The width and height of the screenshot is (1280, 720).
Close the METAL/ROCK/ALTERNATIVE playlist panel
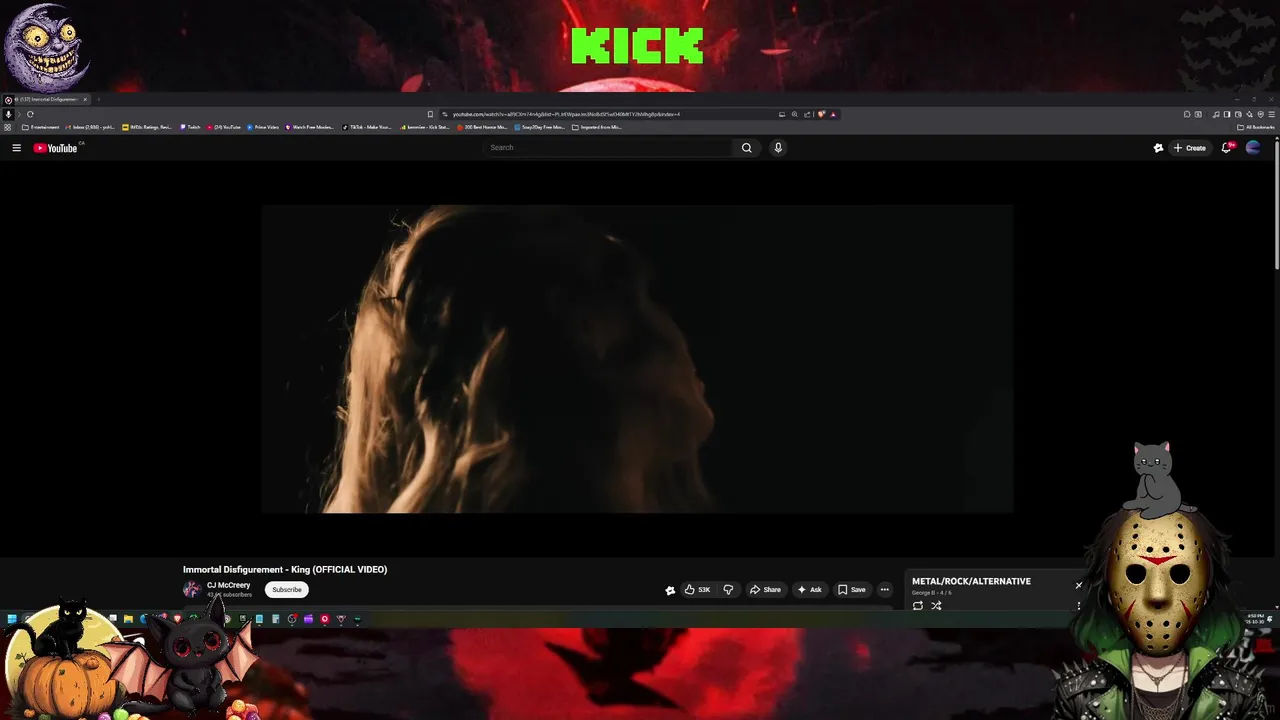1079,585
